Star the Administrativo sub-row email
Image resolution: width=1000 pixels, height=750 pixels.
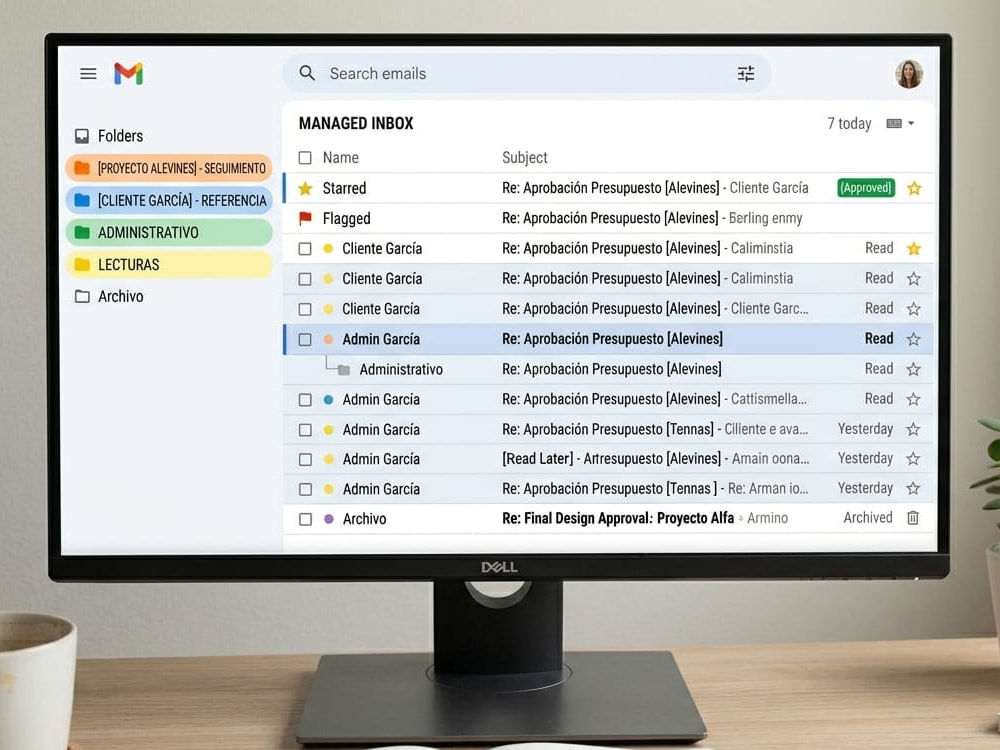[x=913, y=369]
